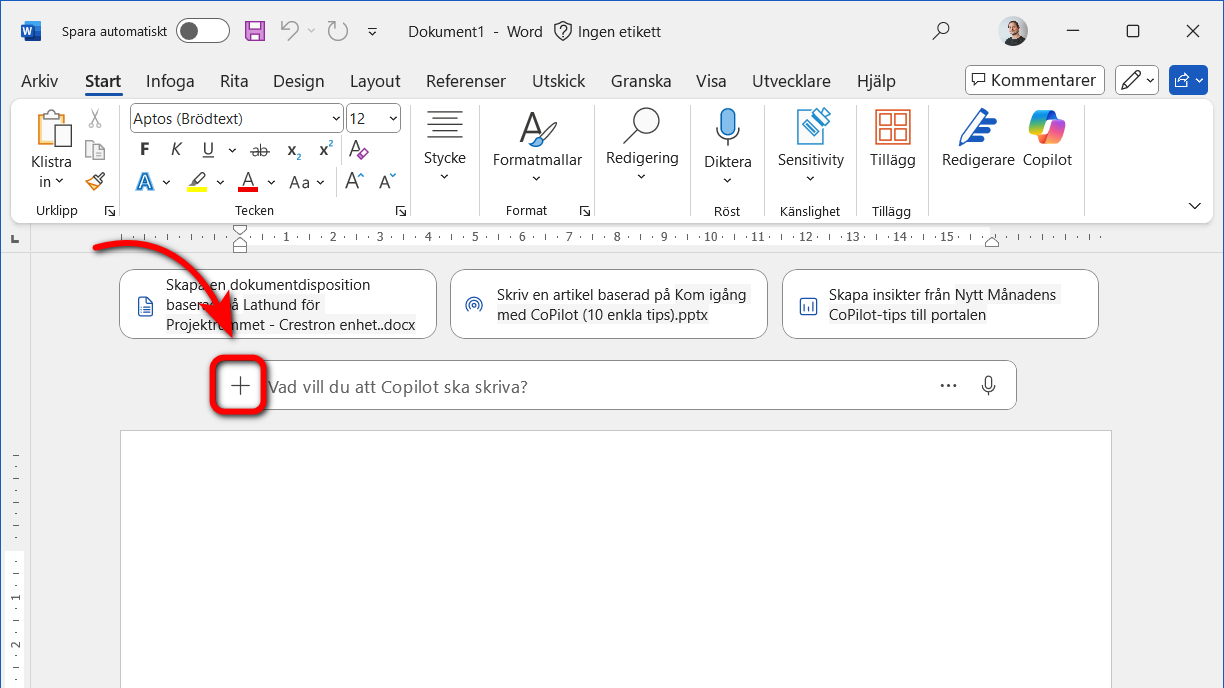Click the Klistra in clipboard icon

pos(53,130)
